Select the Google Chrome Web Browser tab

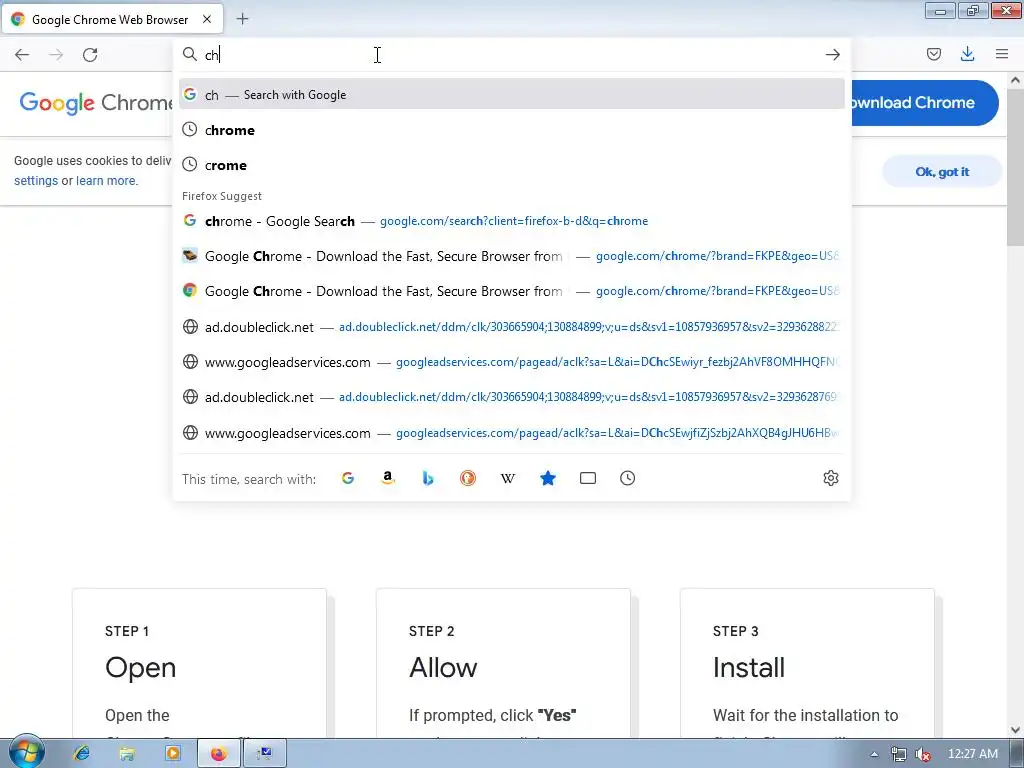[113, 19]
